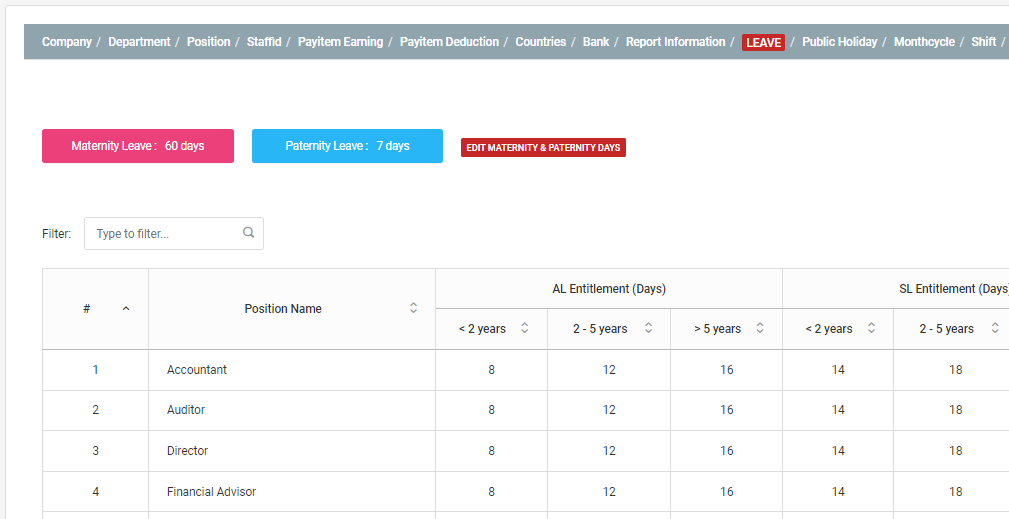Click Accountant's AL 2-5 years value 12
The width and height of the screenshot is (1009, 519).
coord(609,370)
